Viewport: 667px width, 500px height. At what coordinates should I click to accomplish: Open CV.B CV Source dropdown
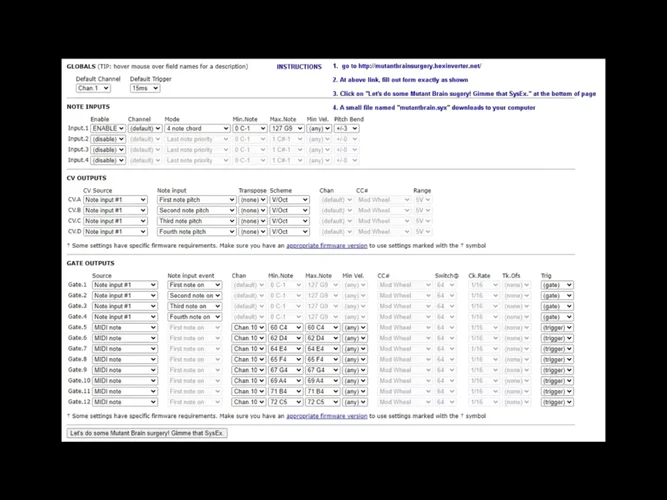click(115, 210)
